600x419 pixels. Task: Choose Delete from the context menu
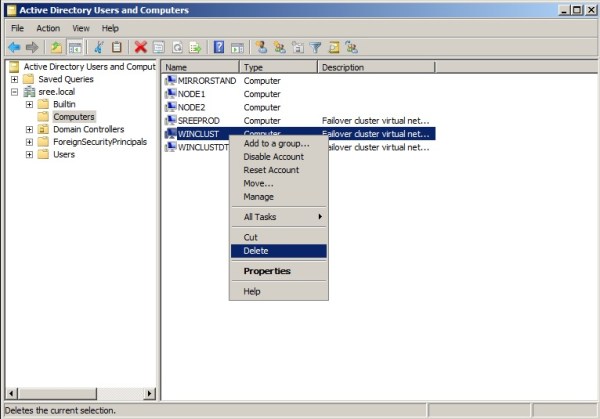click(256, 251)
